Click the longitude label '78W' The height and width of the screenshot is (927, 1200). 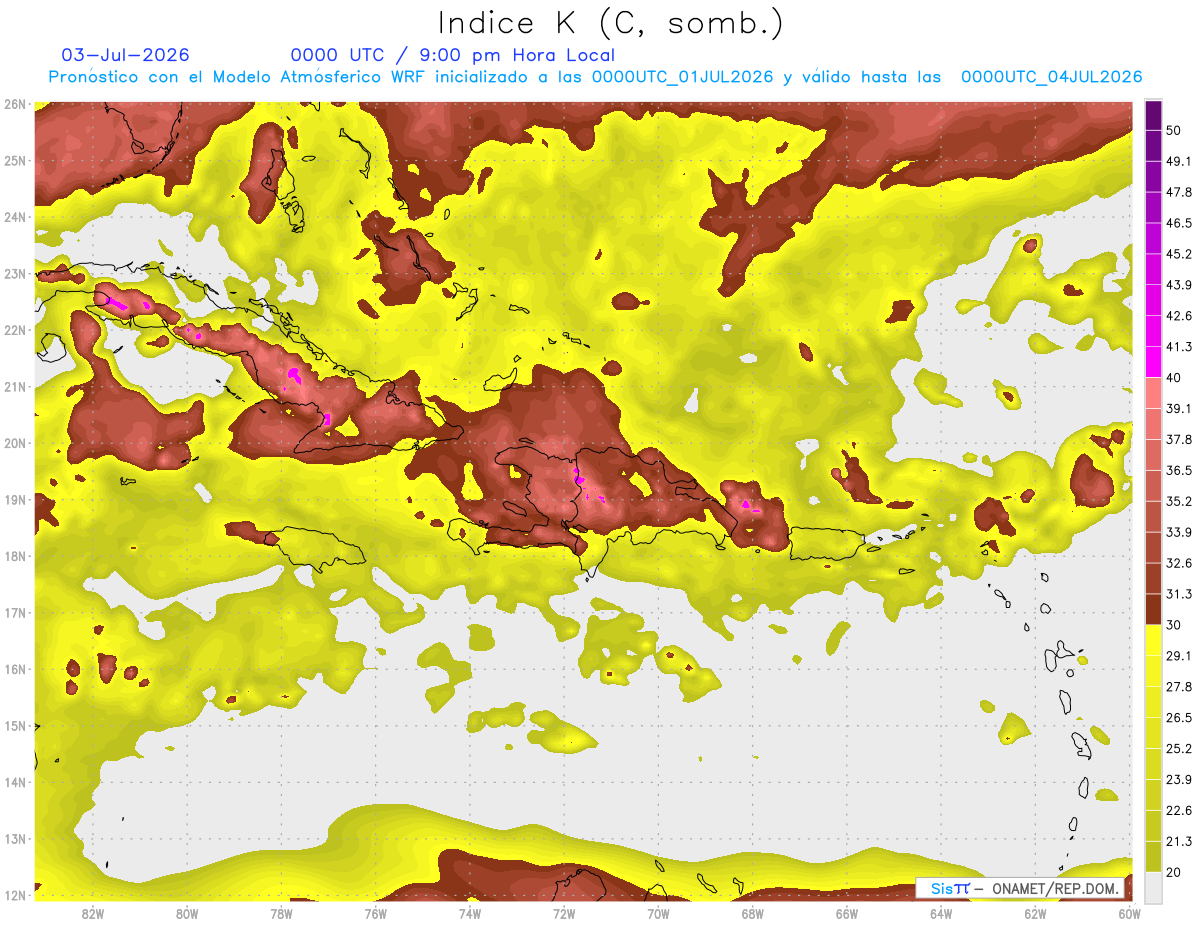[x=281, y=915]
